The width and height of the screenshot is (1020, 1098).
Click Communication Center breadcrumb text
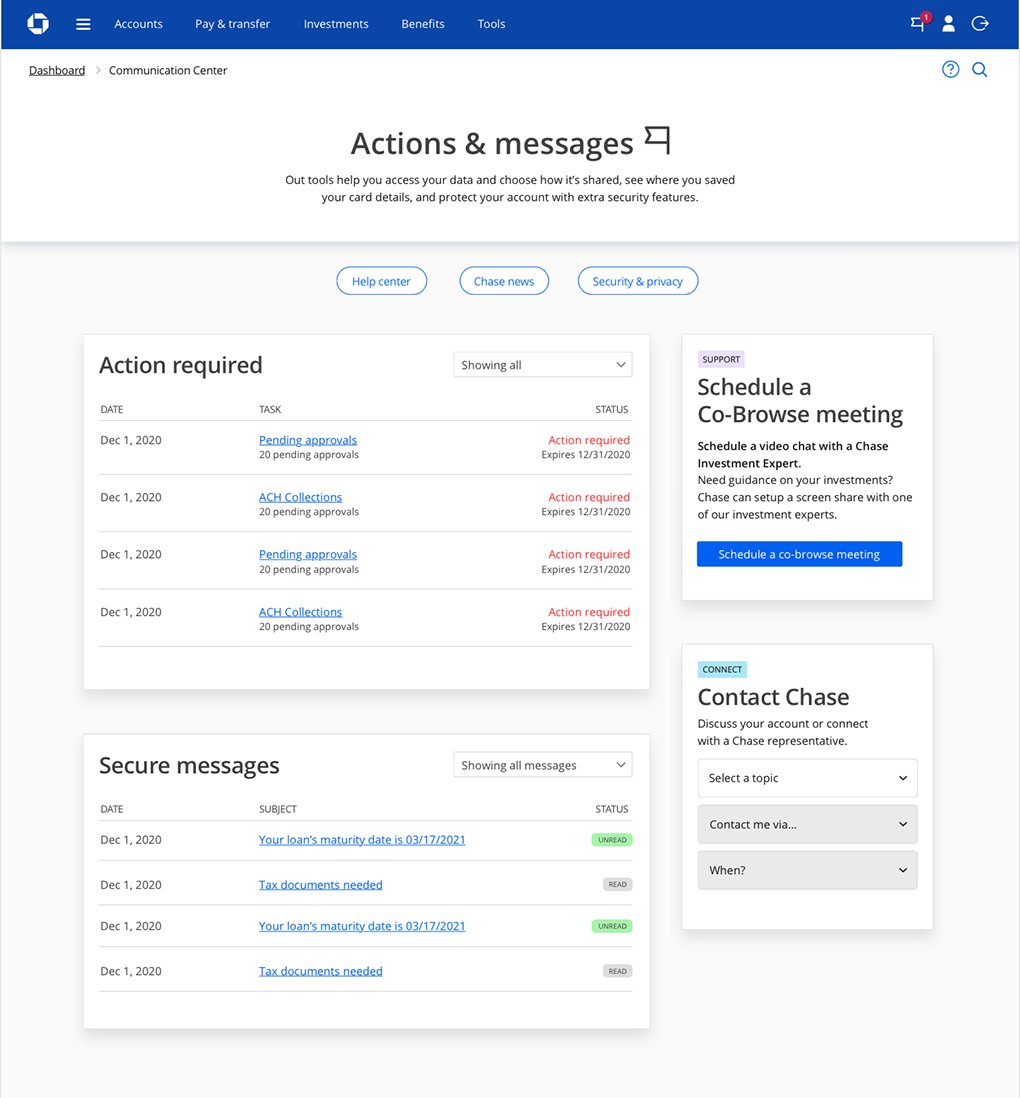pyautogui.click(x=168, y=70)
